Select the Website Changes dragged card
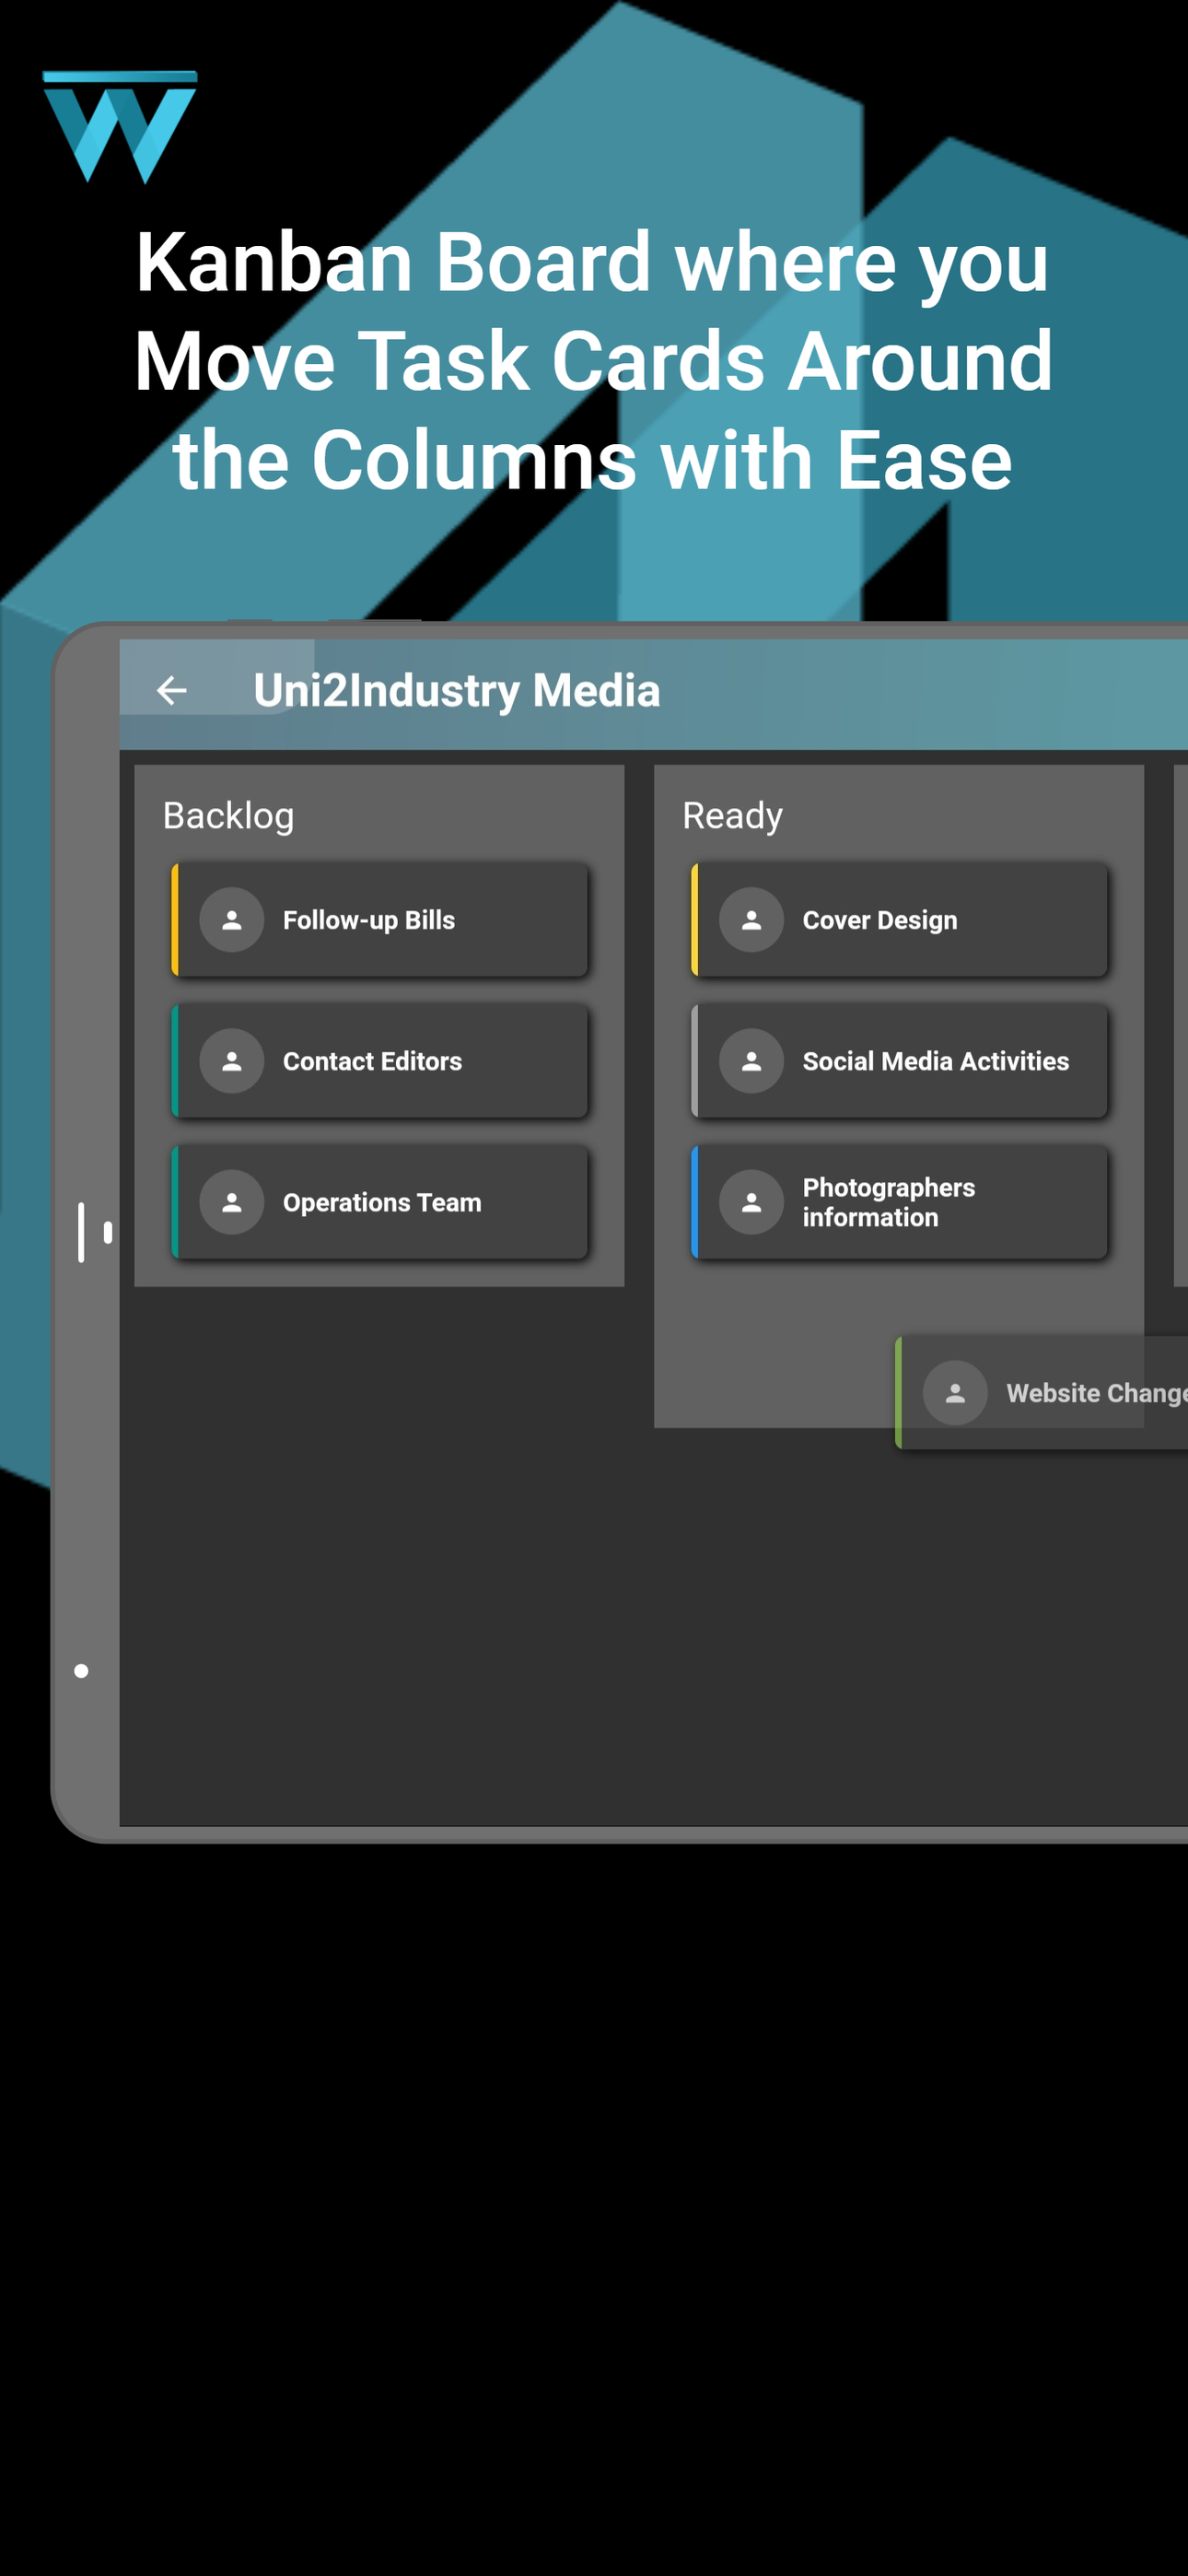The width and height of the screenshot is (1188, 2576). [x=1042, y=1393]
